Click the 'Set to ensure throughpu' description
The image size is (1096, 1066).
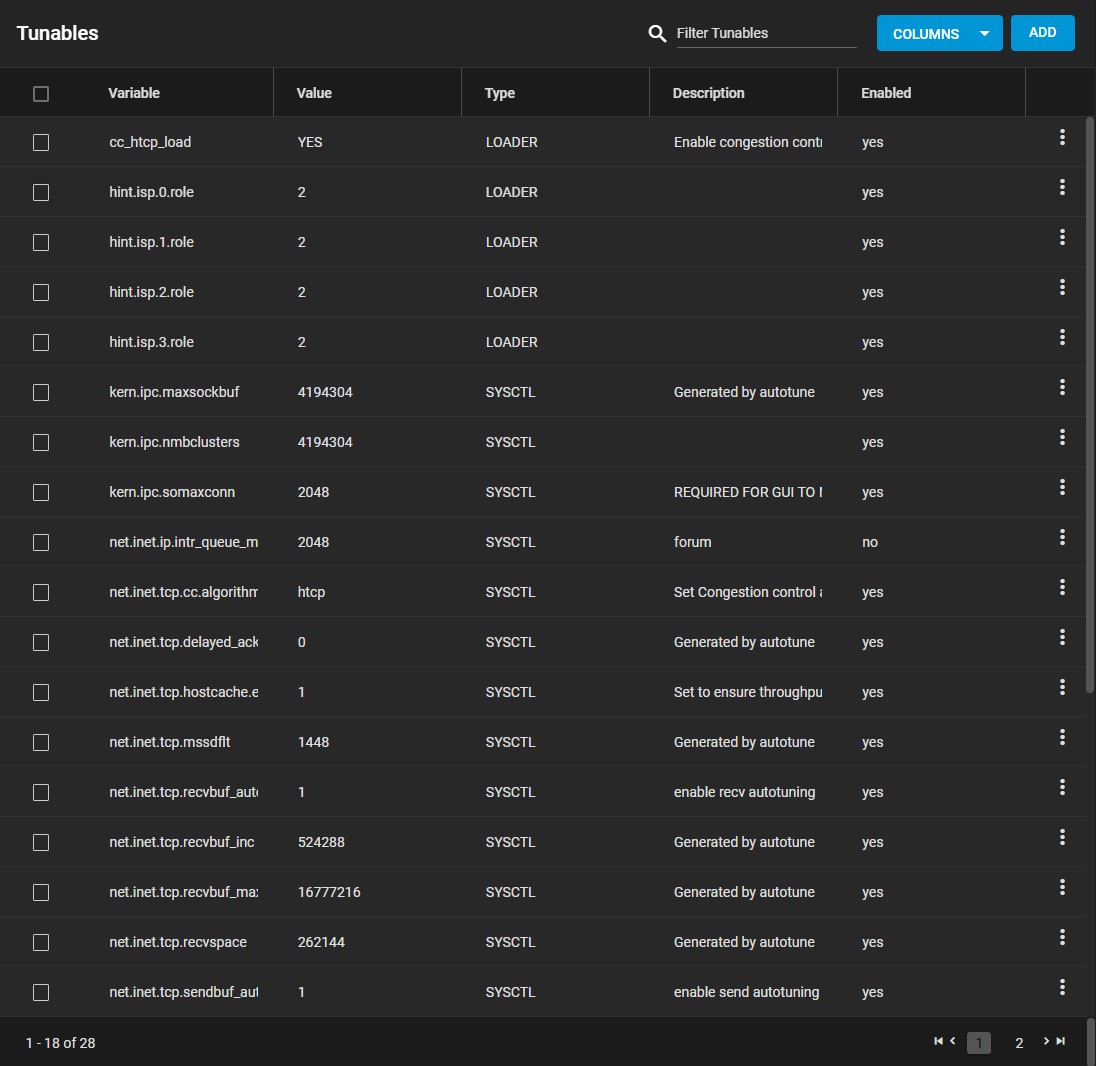[x=748, y=692]
